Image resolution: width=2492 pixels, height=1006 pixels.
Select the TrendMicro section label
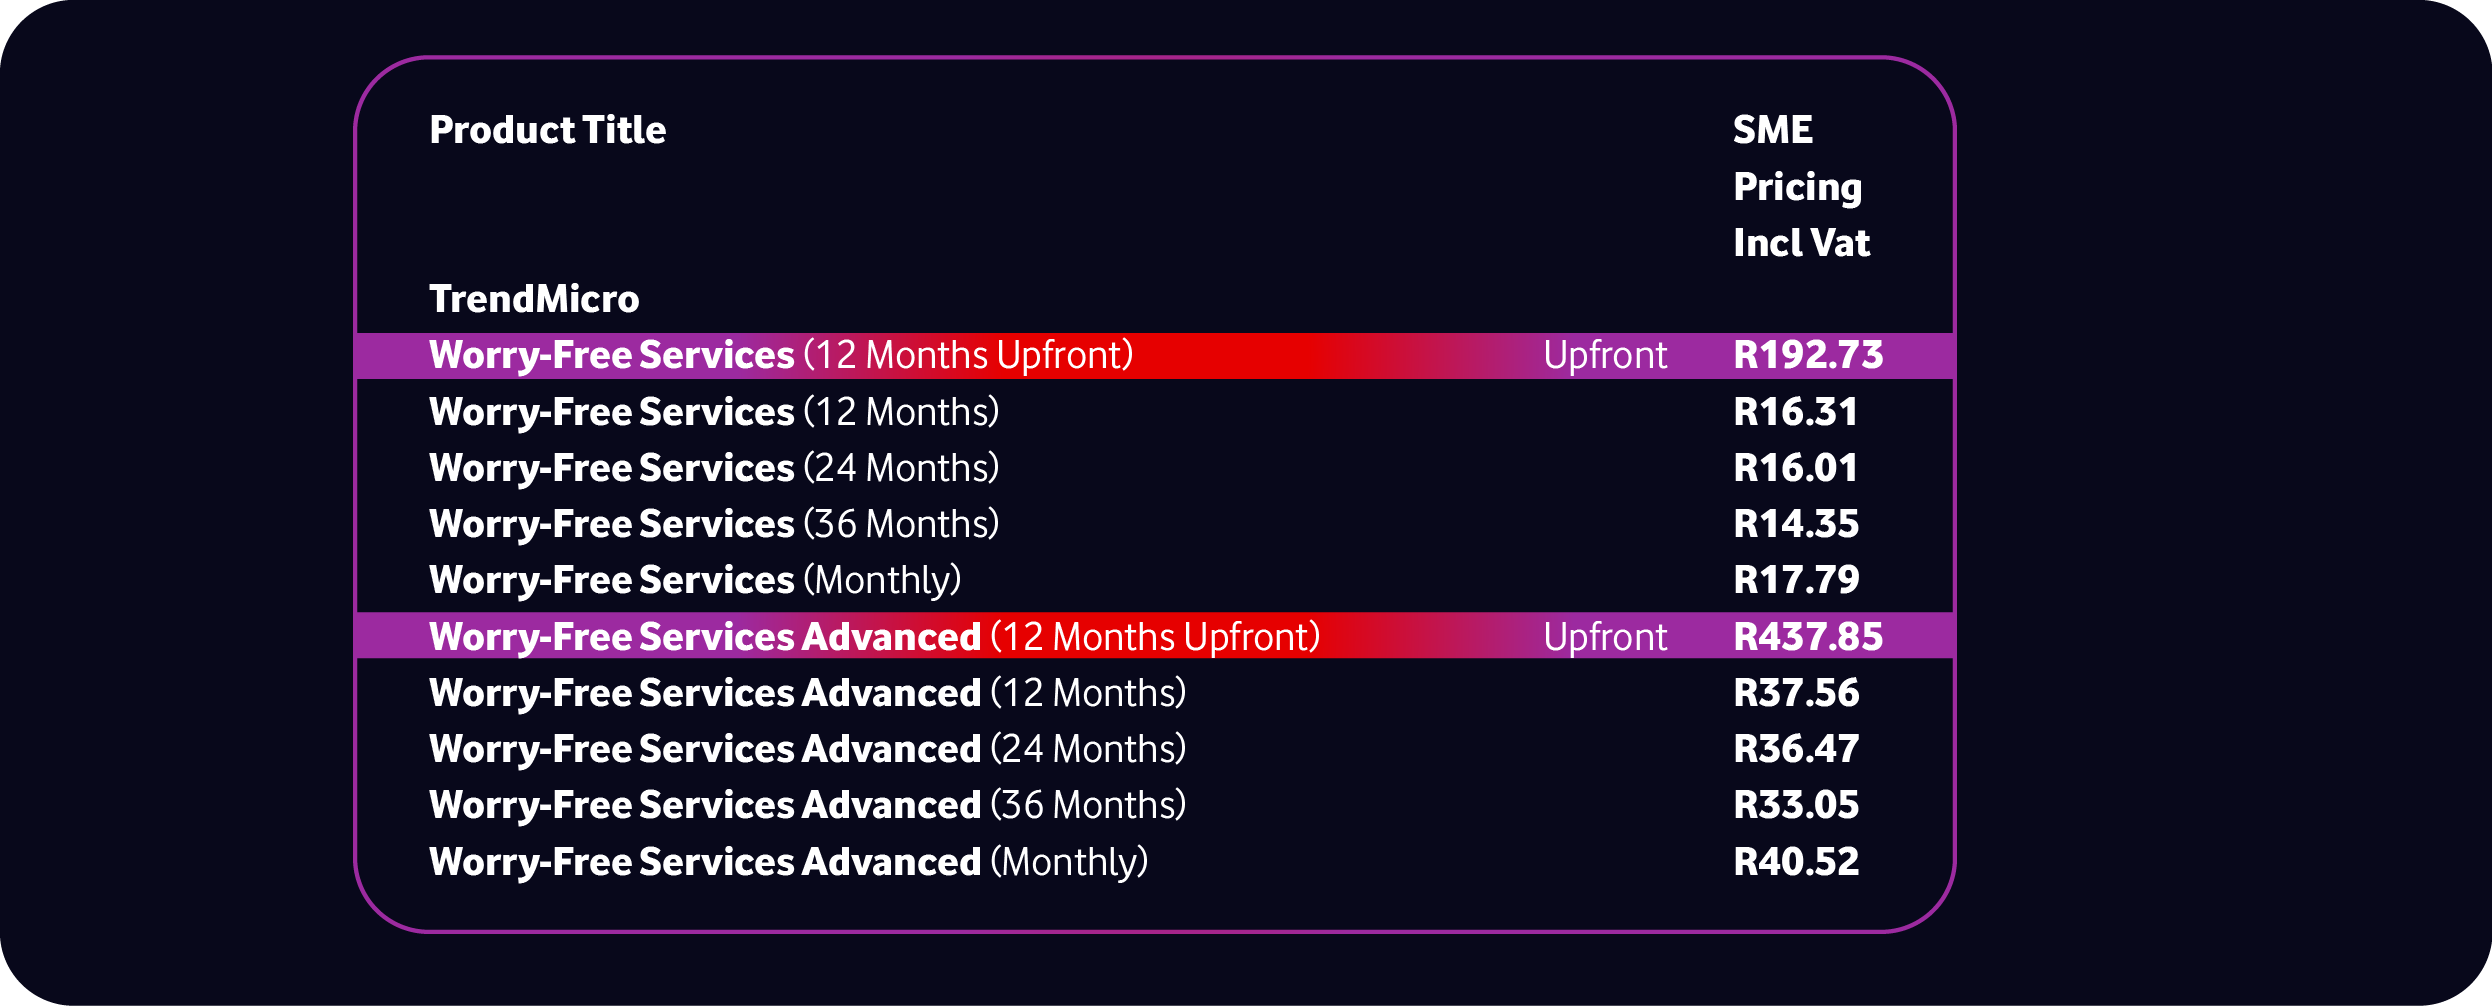point(534,299)
